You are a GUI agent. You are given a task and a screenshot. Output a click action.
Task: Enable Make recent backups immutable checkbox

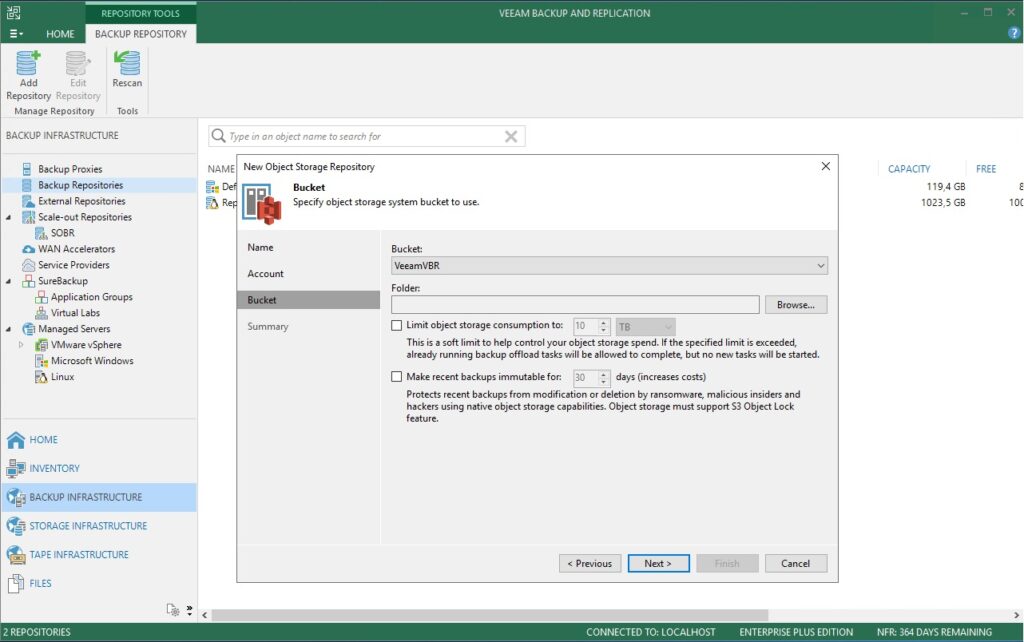(x=396, y=377)
